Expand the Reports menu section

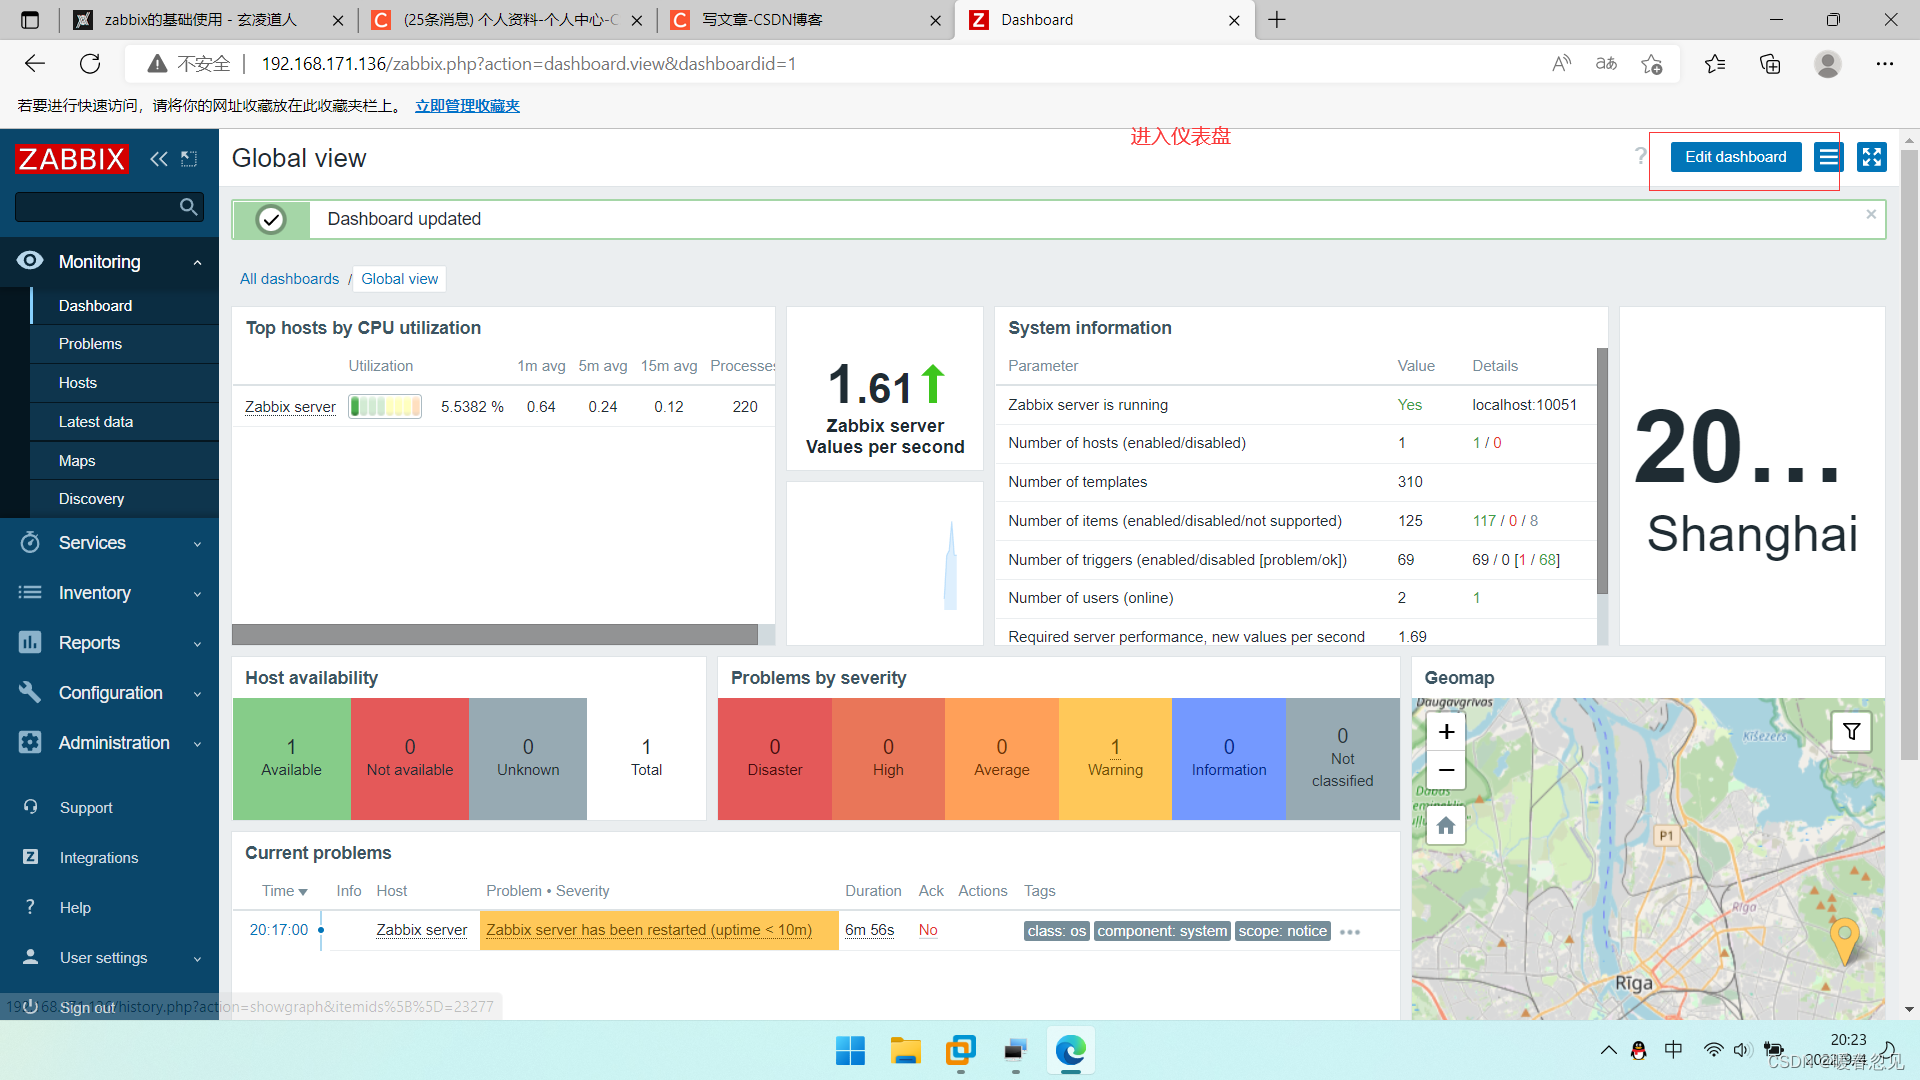coord(110,643)
